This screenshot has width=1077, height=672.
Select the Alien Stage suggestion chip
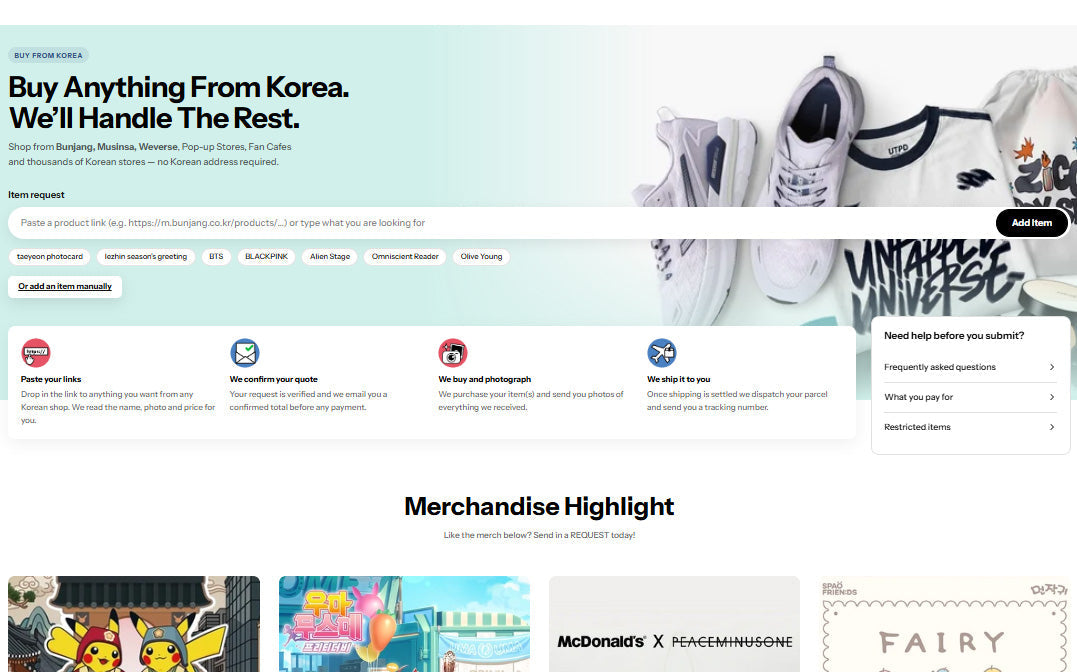330,257
